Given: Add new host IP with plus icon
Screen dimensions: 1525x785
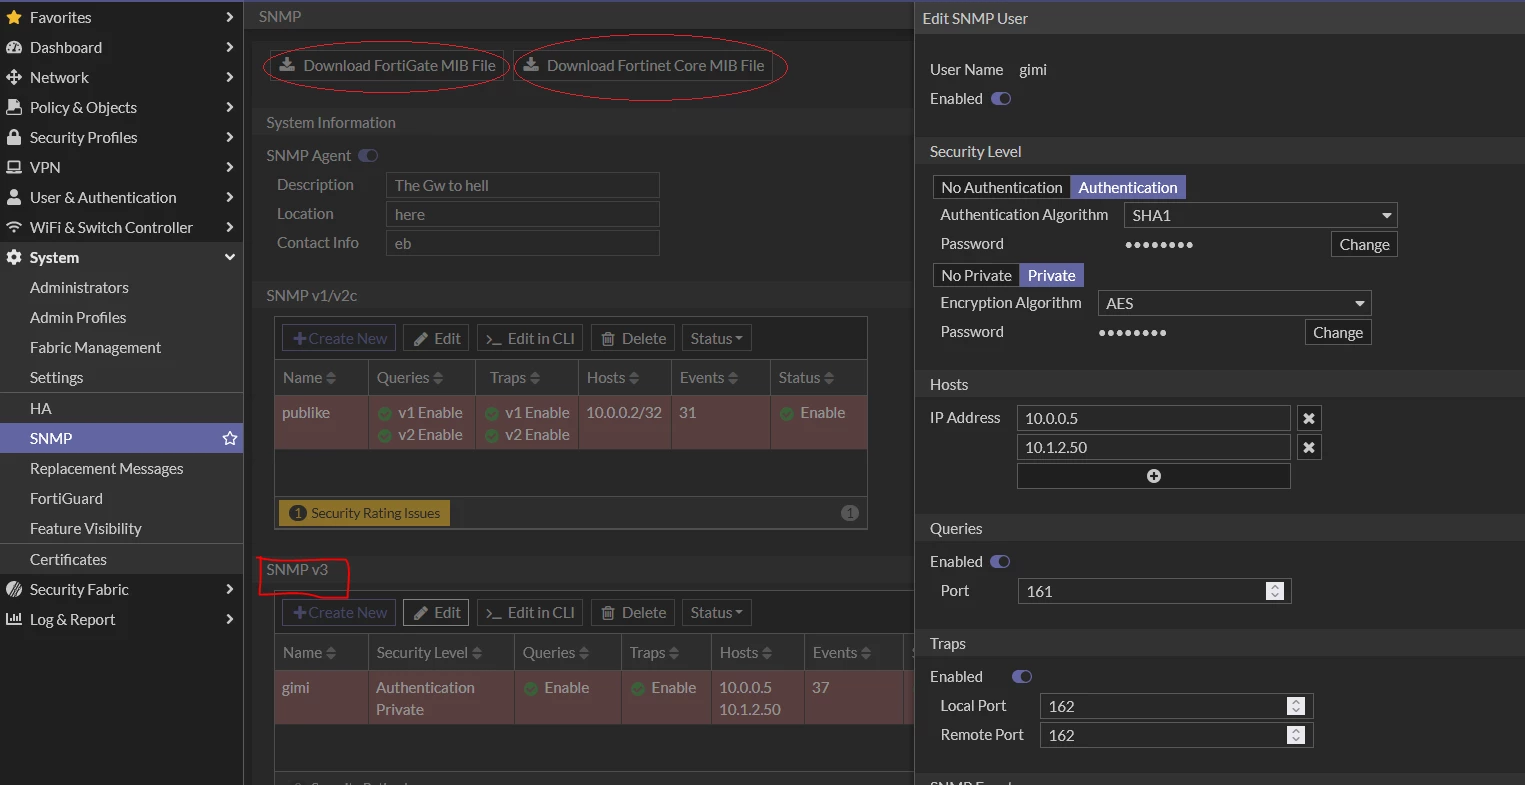Looking at the screenshot, I should [x=1153, y=476].
